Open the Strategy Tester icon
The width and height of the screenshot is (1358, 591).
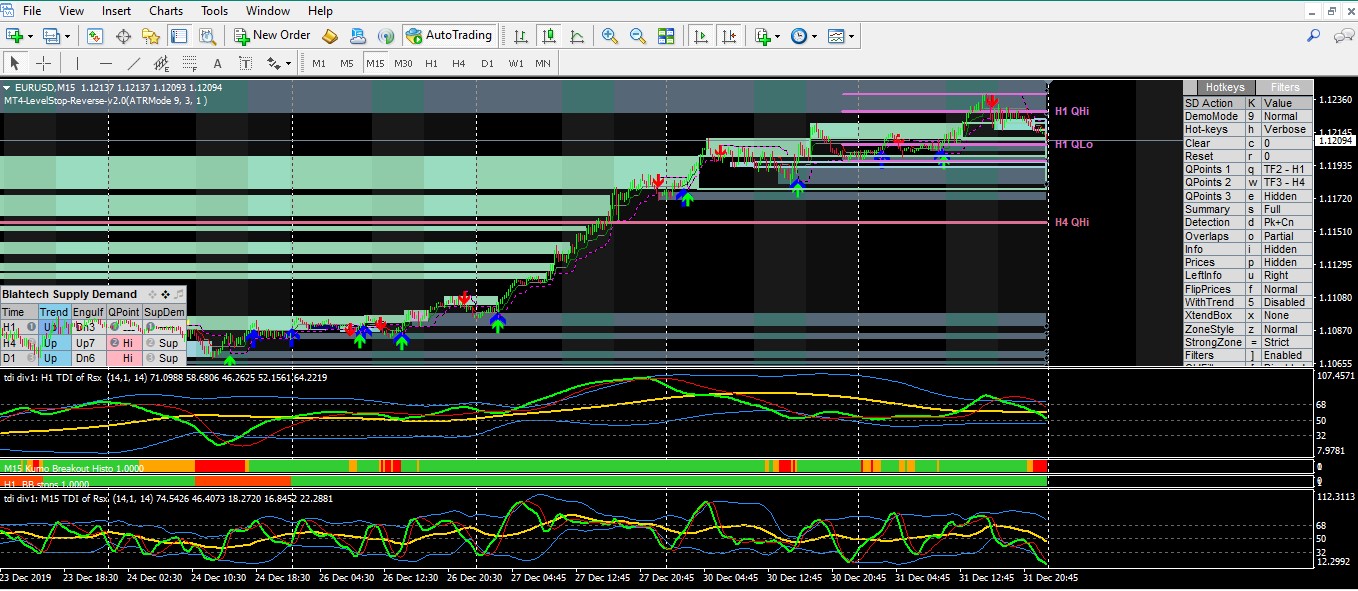[207, 36]
